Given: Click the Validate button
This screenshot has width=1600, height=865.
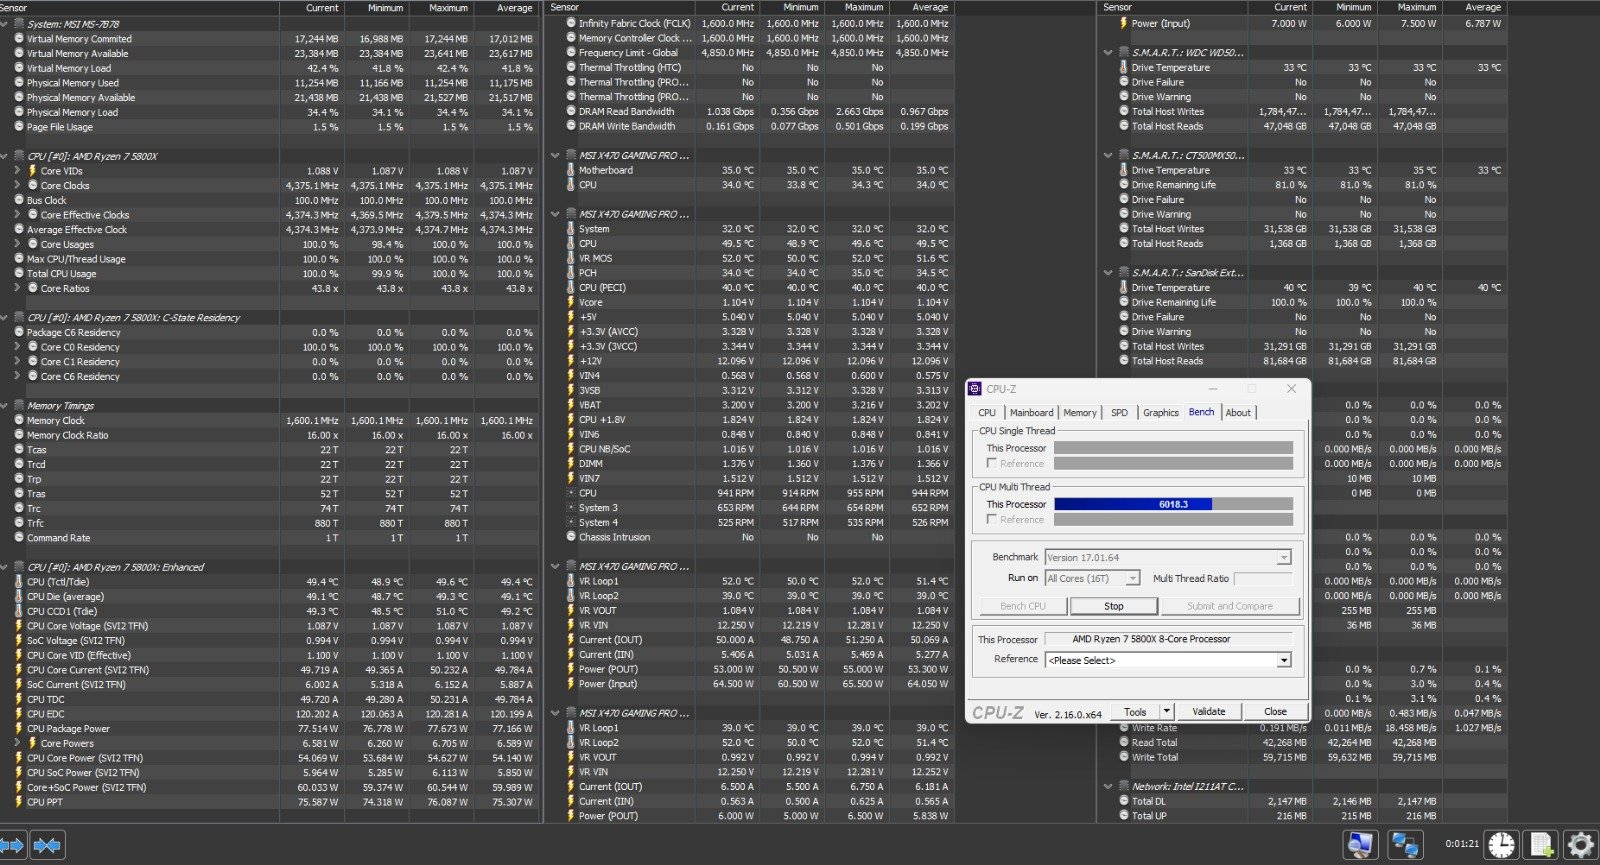Looking at the screenshot, I should coord(1208,712).
